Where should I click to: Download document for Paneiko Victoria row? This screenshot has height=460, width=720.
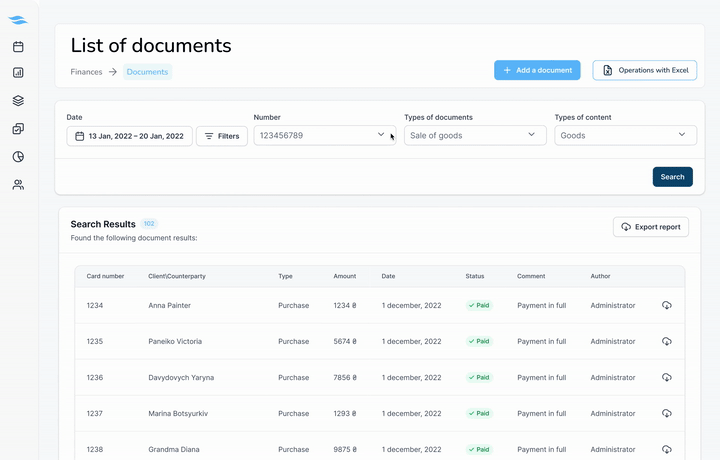pos(667,342)
